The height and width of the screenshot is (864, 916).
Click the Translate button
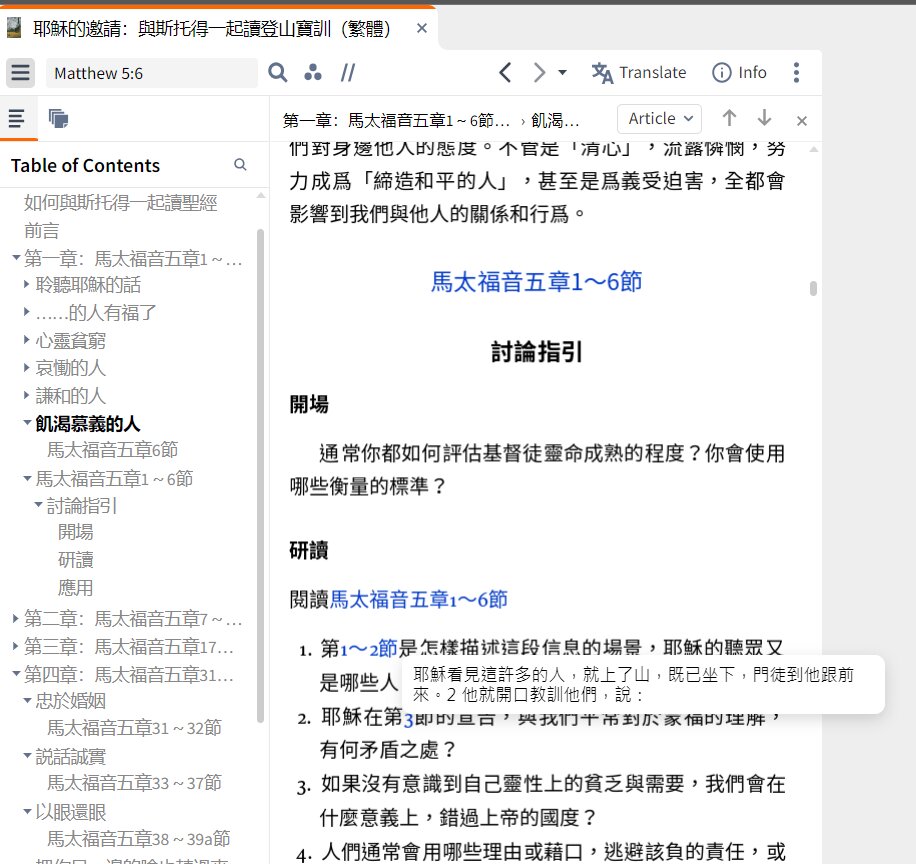(639, 73)
